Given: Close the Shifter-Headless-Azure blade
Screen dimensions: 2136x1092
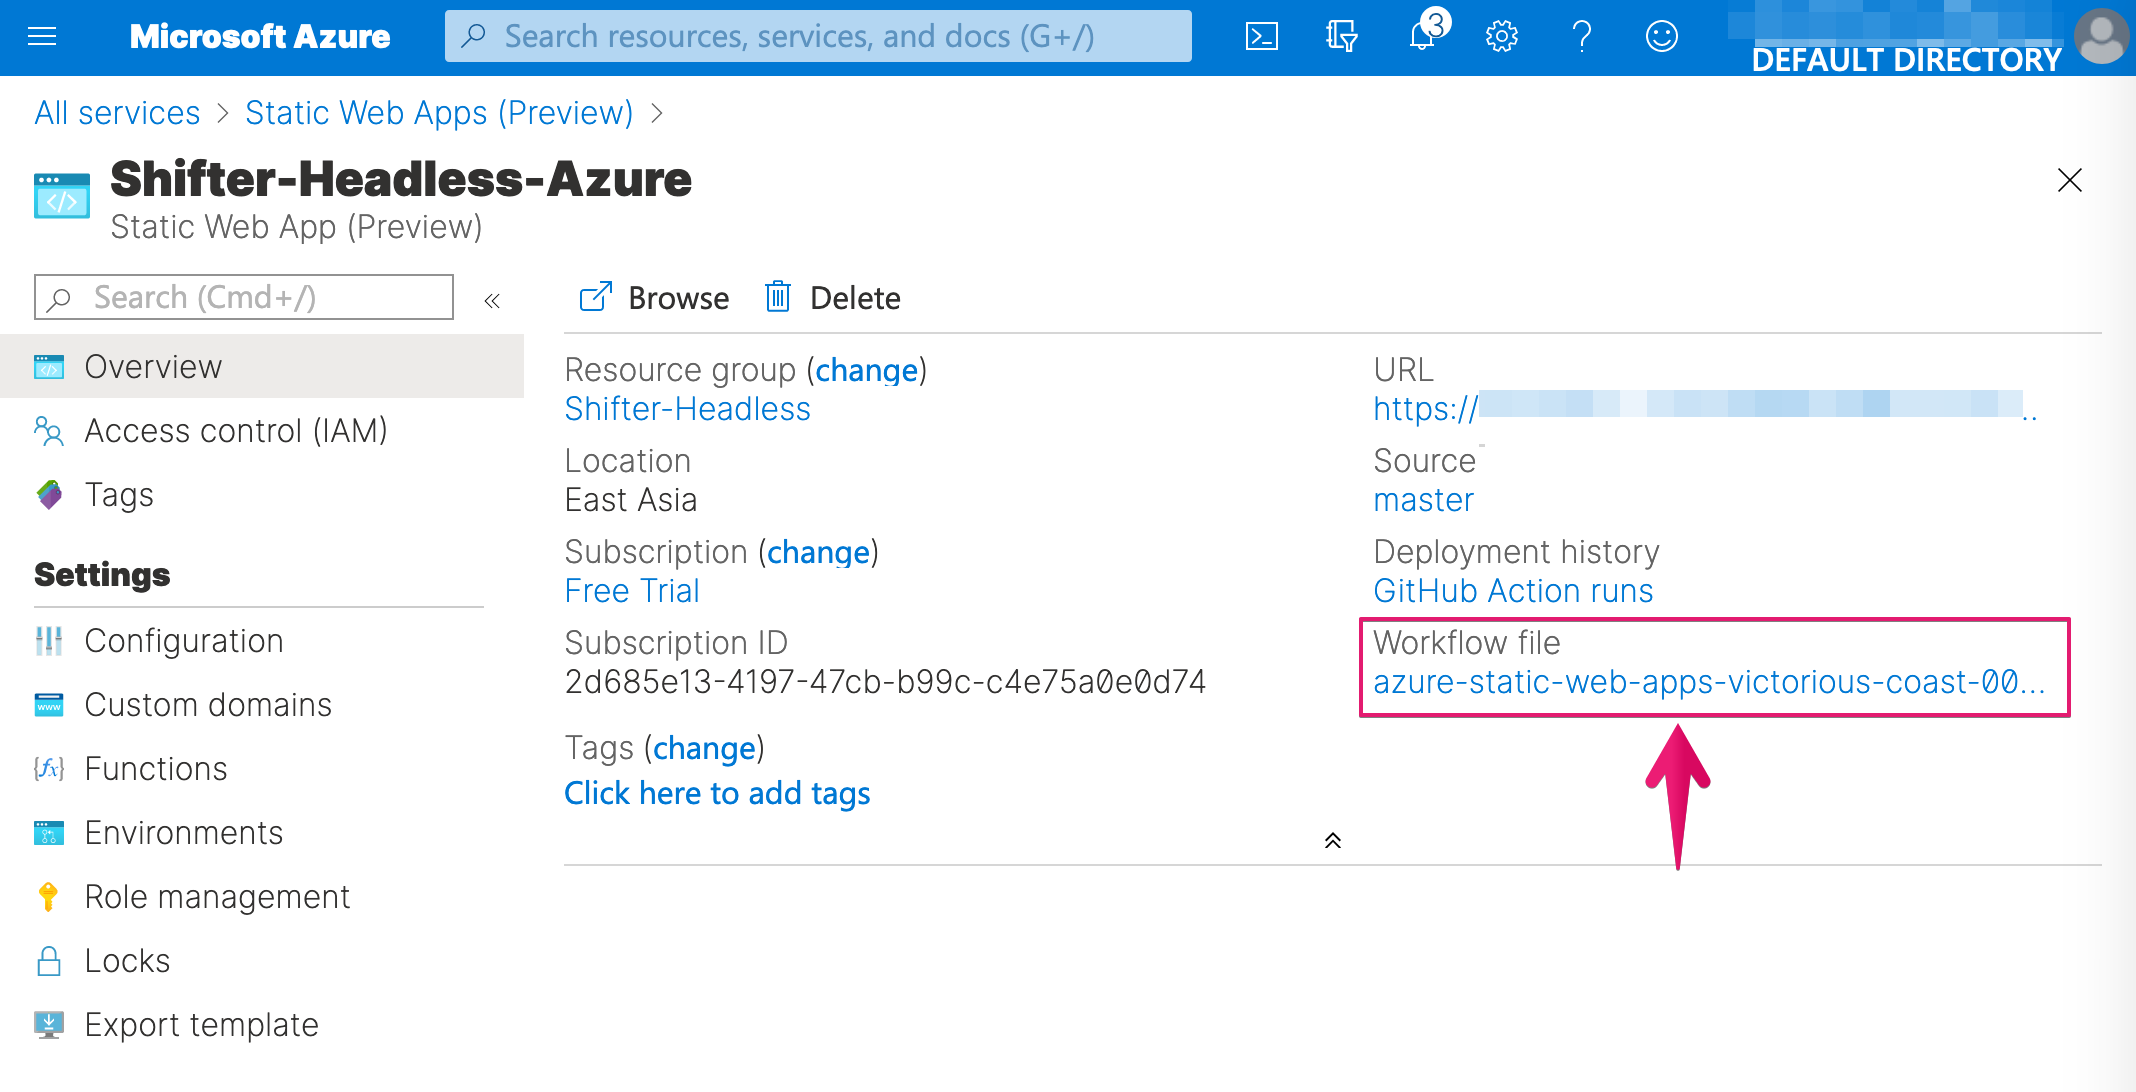Looking at the screenshot, I should coord(2069,180).
